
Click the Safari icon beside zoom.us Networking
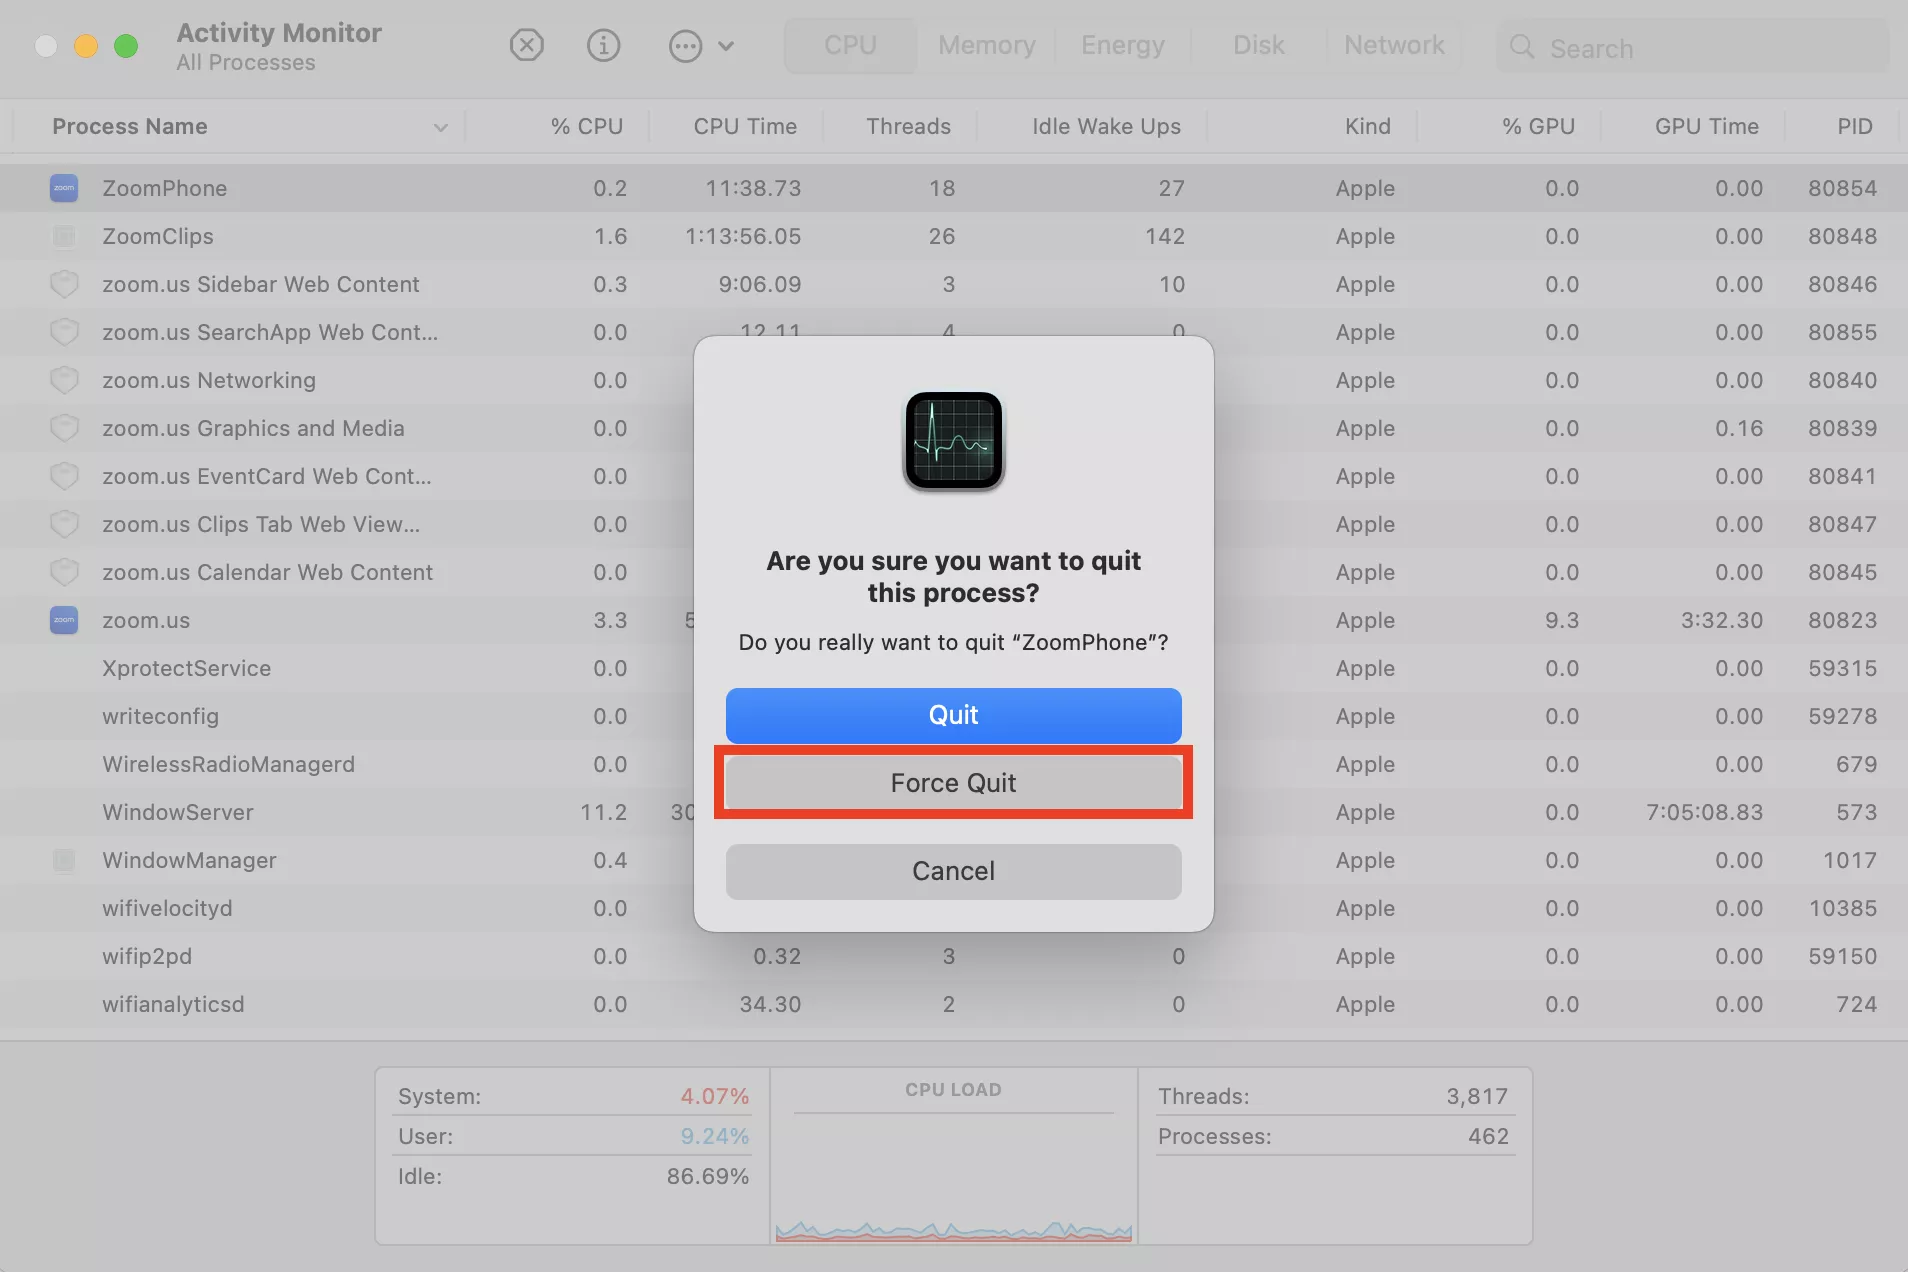pyautogui.click(x=64, y=380)
